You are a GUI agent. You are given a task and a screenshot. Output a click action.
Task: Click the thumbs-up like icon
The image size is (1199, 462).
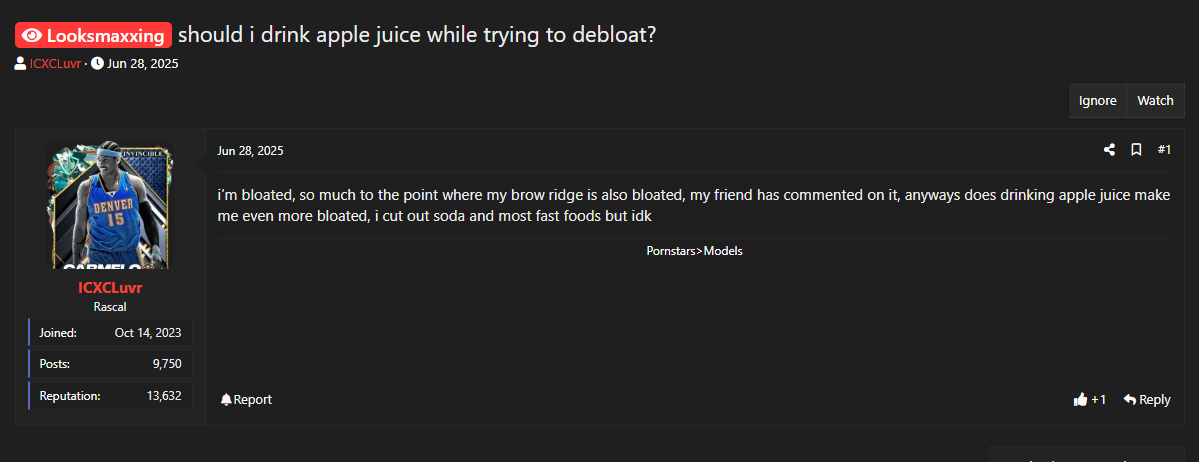[1080, 399]
